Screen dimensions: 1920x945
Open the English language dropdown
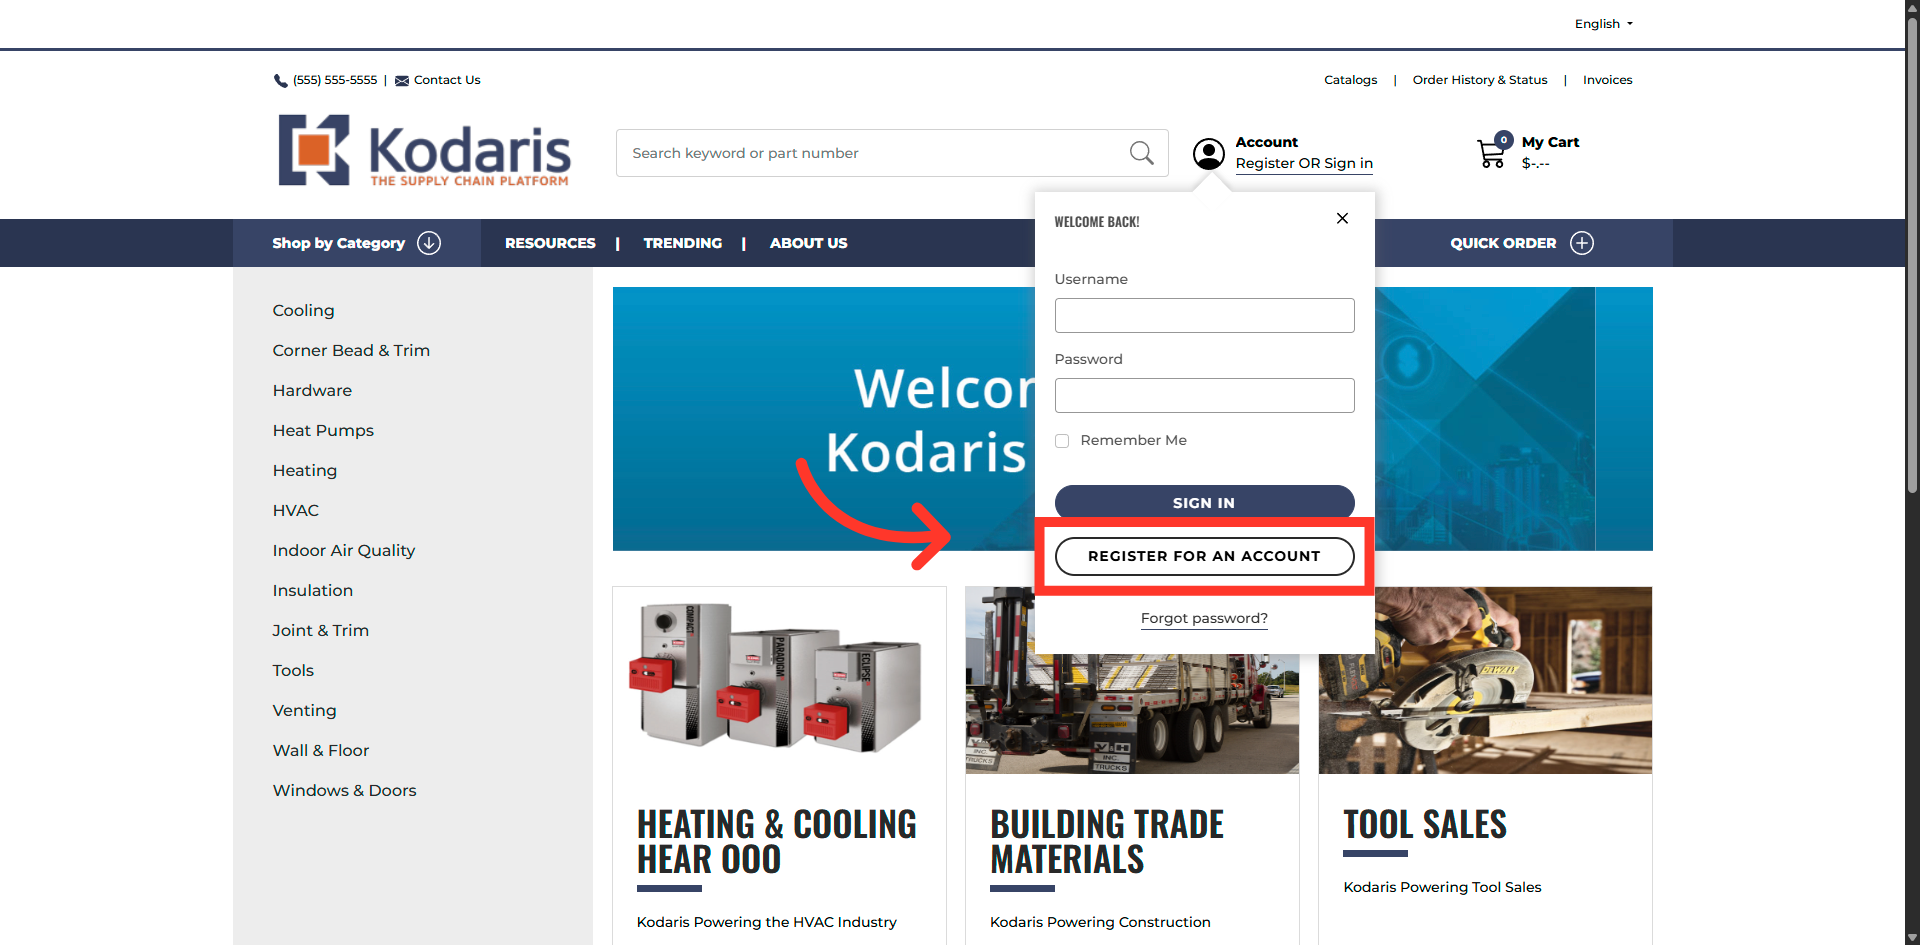pos(1603,24)
